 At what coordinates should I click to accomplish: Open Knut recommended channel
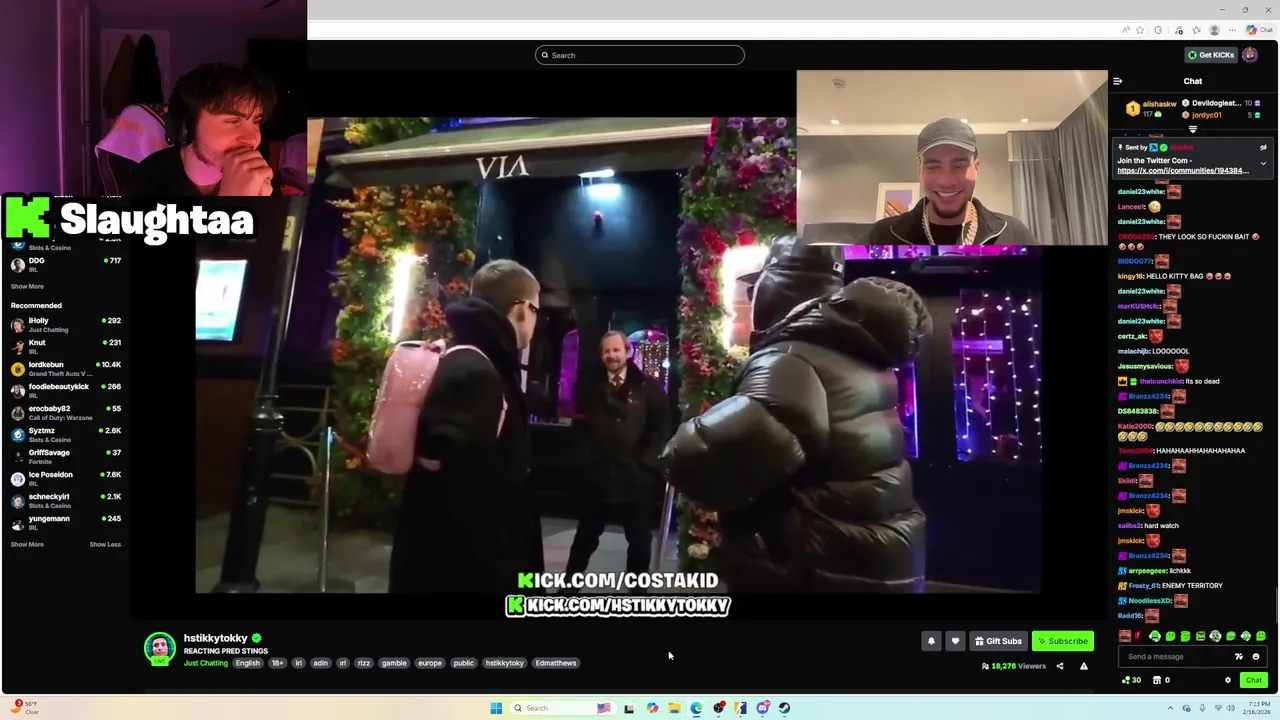pyautogui.click(x=66, y=347)
